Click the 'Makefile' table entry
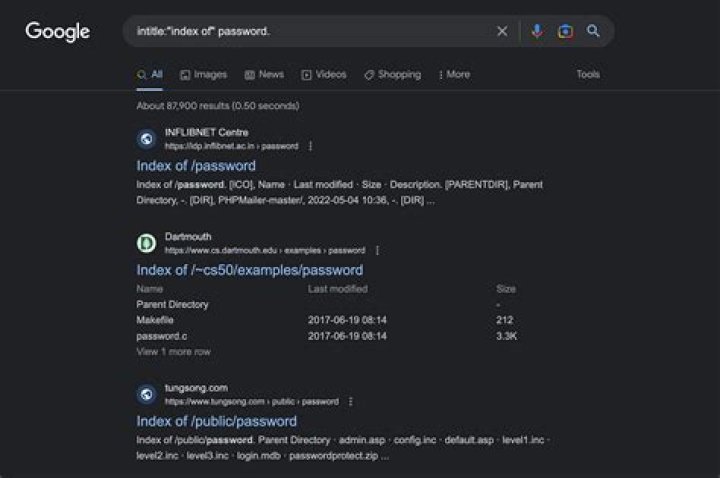This screenshot has width=720, height=478. (155, 320)
